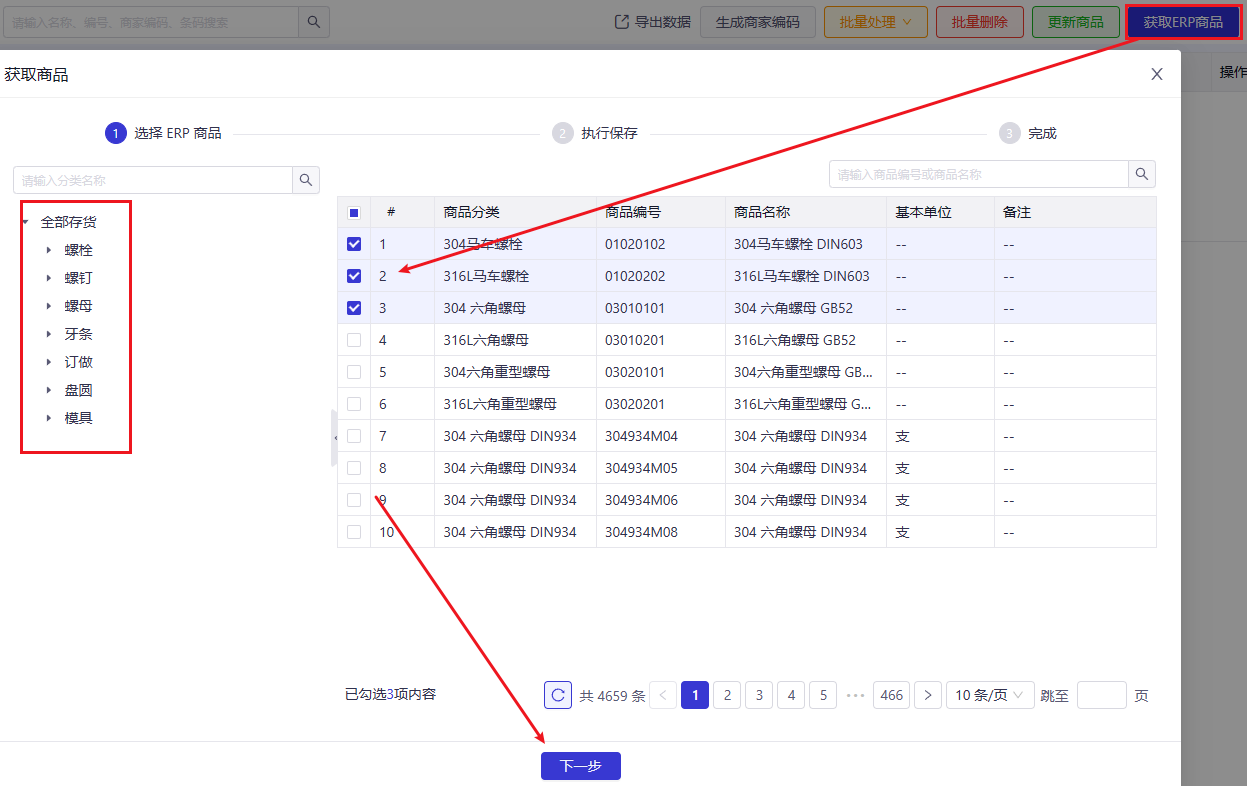This screenshot has width=1247, height=786.
Task: Click the 生成商家编码 button
Action: [x=758, y=22]
